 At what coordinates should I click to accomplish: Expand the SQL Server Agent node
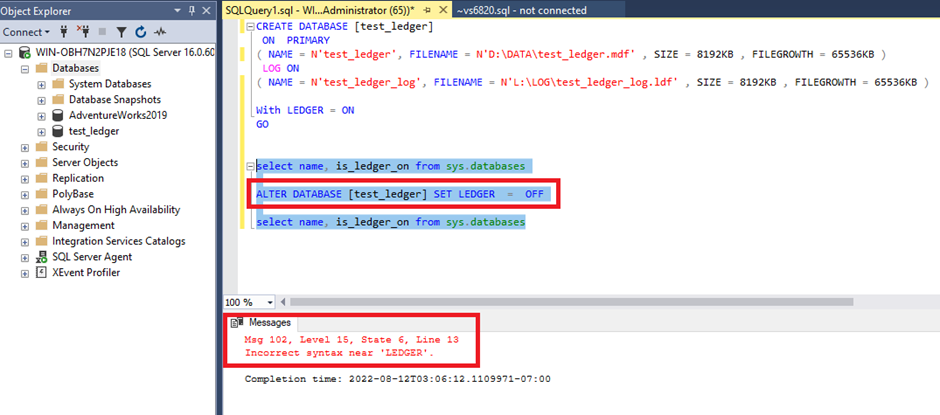pos(25,257)
